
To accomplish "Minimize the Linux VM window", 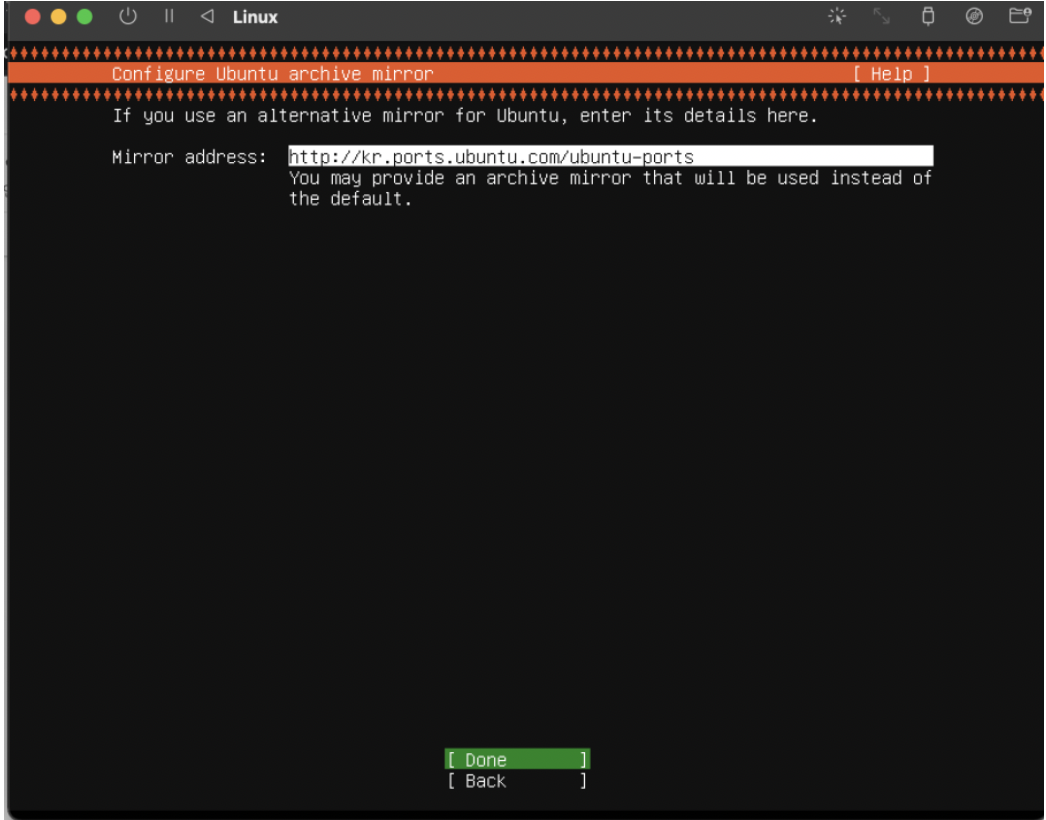I will click(x=59, y=17).
